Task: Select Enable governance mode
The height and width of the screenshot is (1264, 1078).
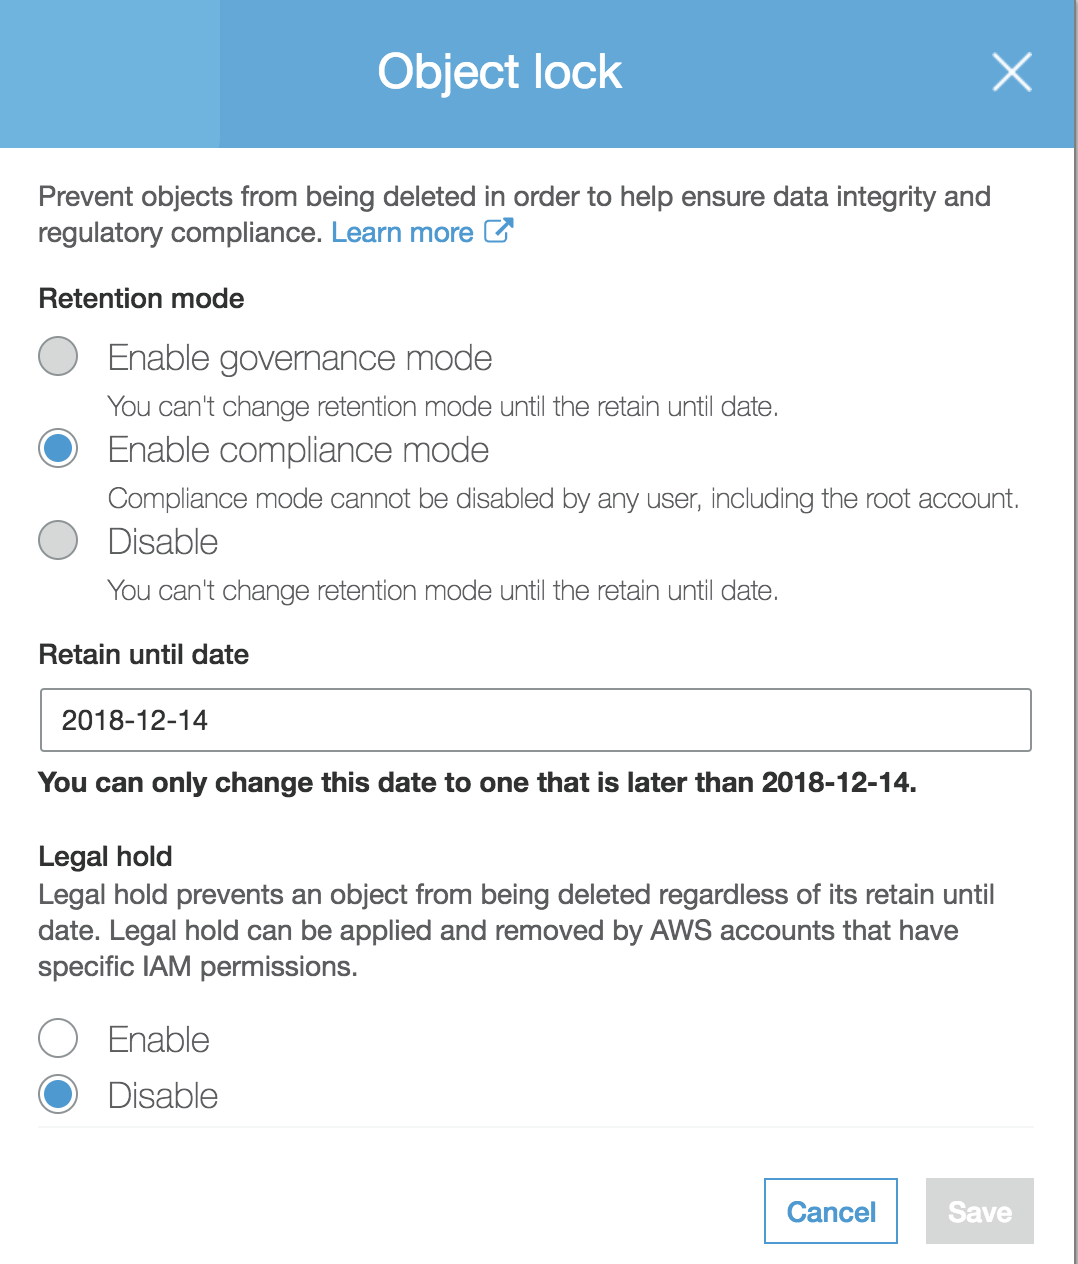Action: click(57, 355)
